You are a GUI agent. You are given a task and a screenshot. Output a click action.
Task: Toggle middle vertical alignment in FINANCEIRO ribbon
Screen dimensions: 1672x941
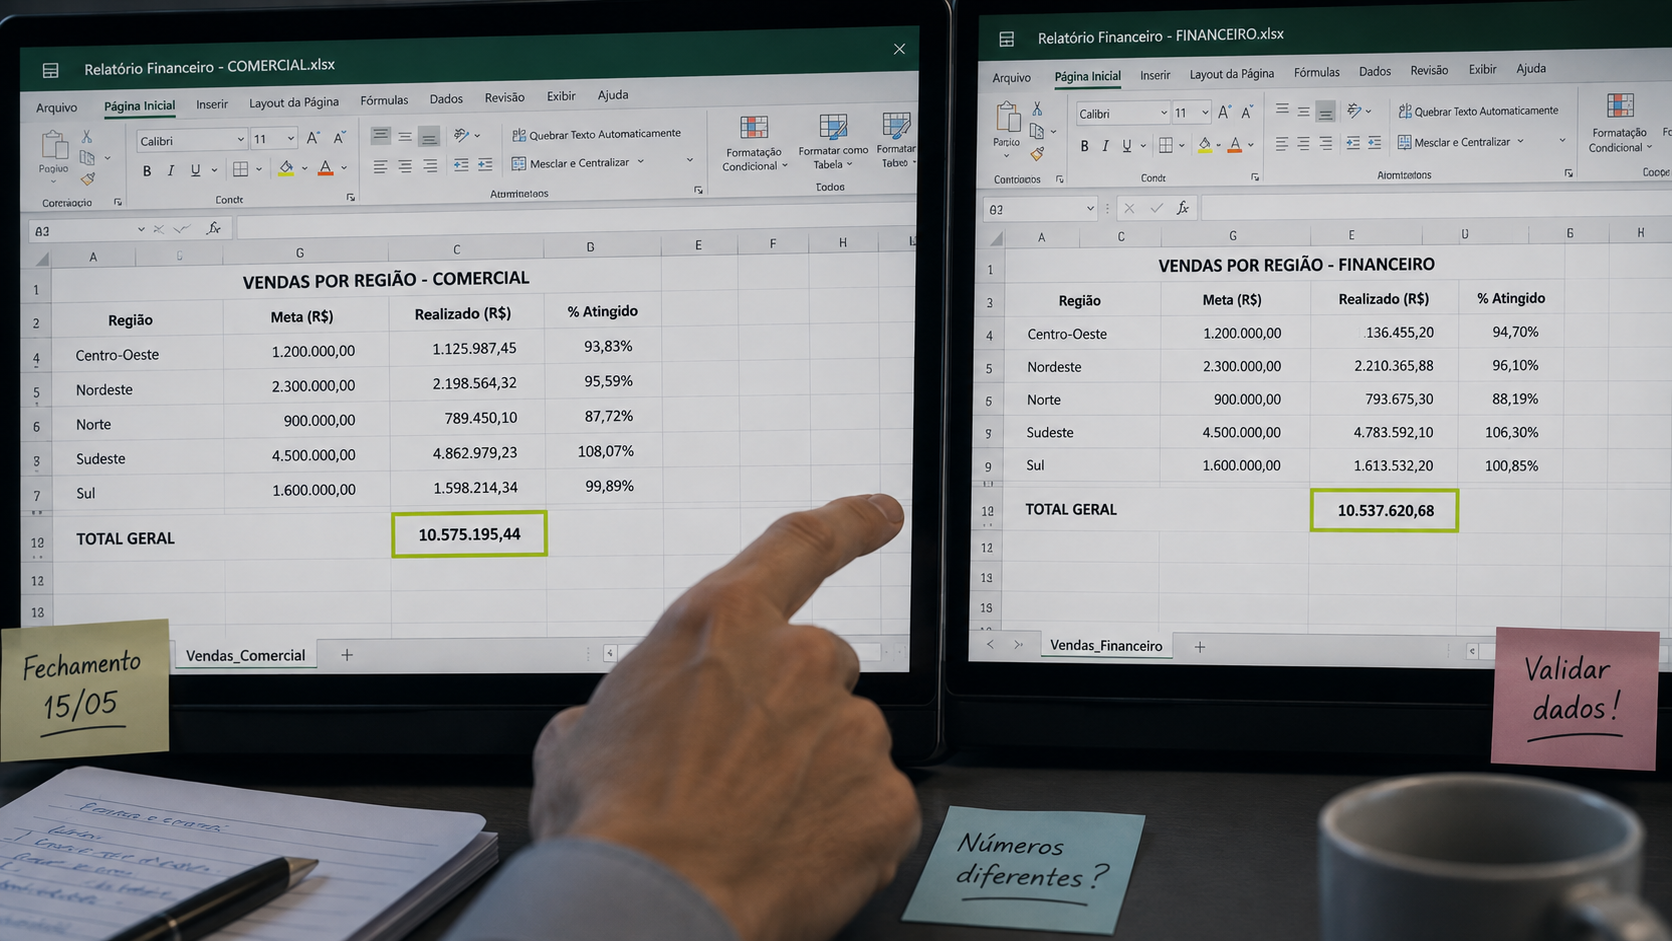pos(1303,111)
